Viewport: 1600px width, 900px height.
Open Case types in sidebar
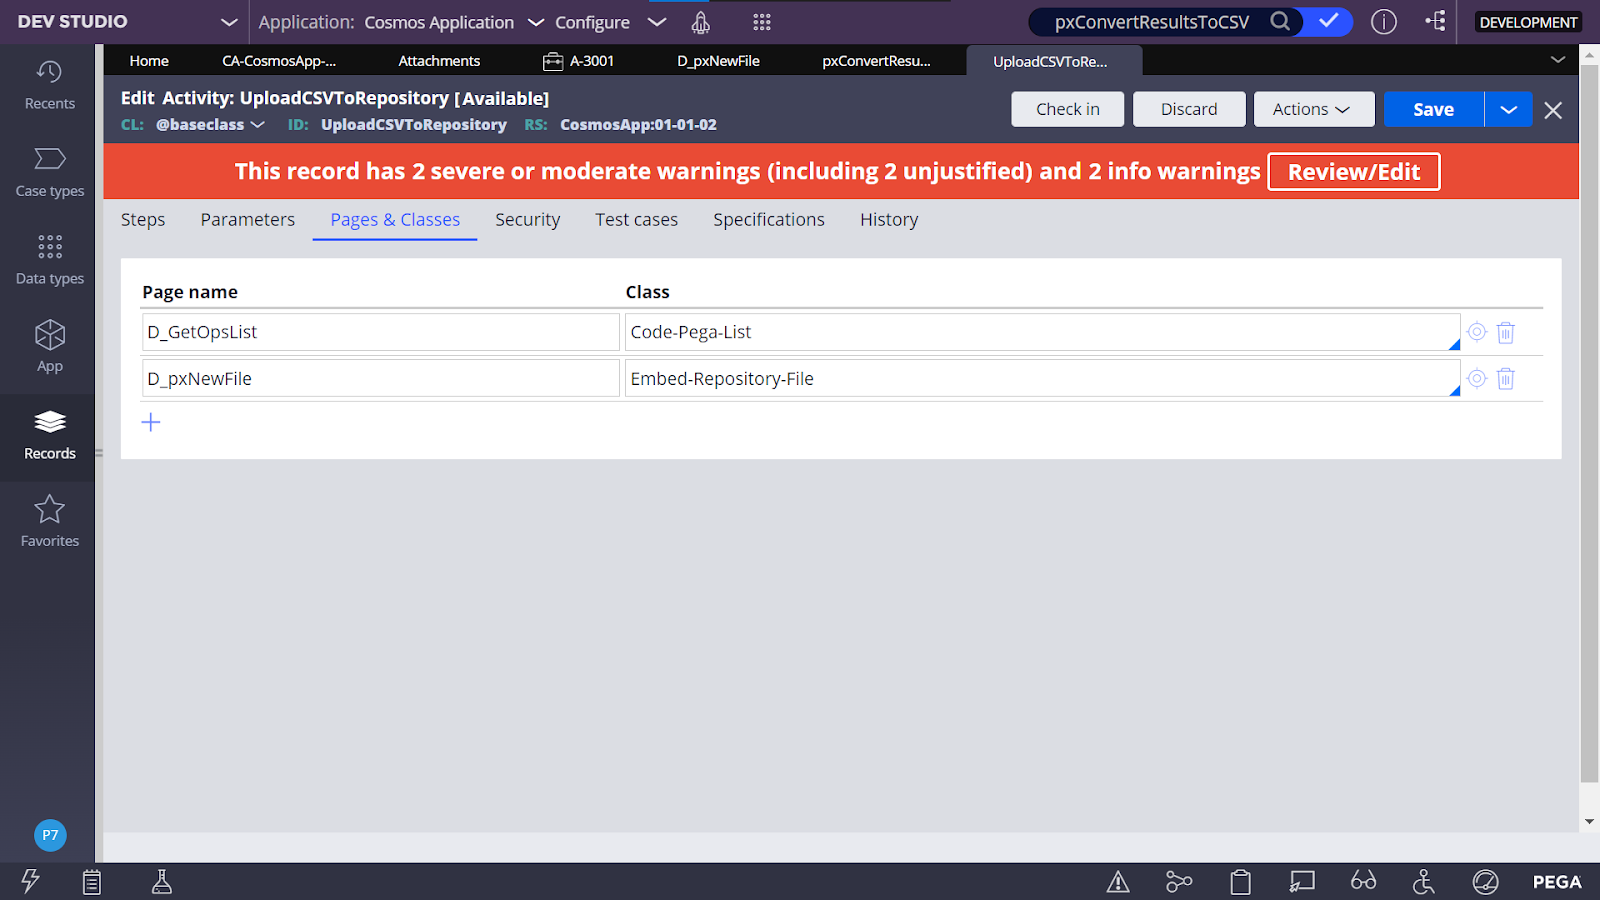tap(49, 172)
